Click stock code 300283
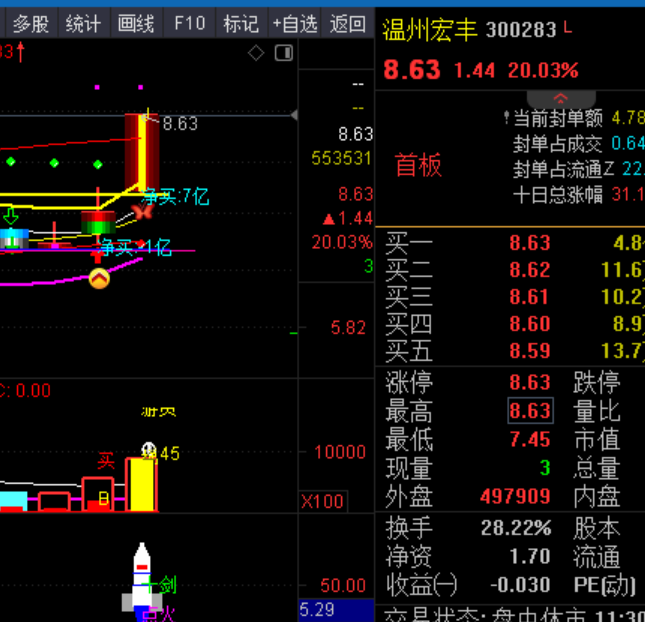 pos(521,30)
